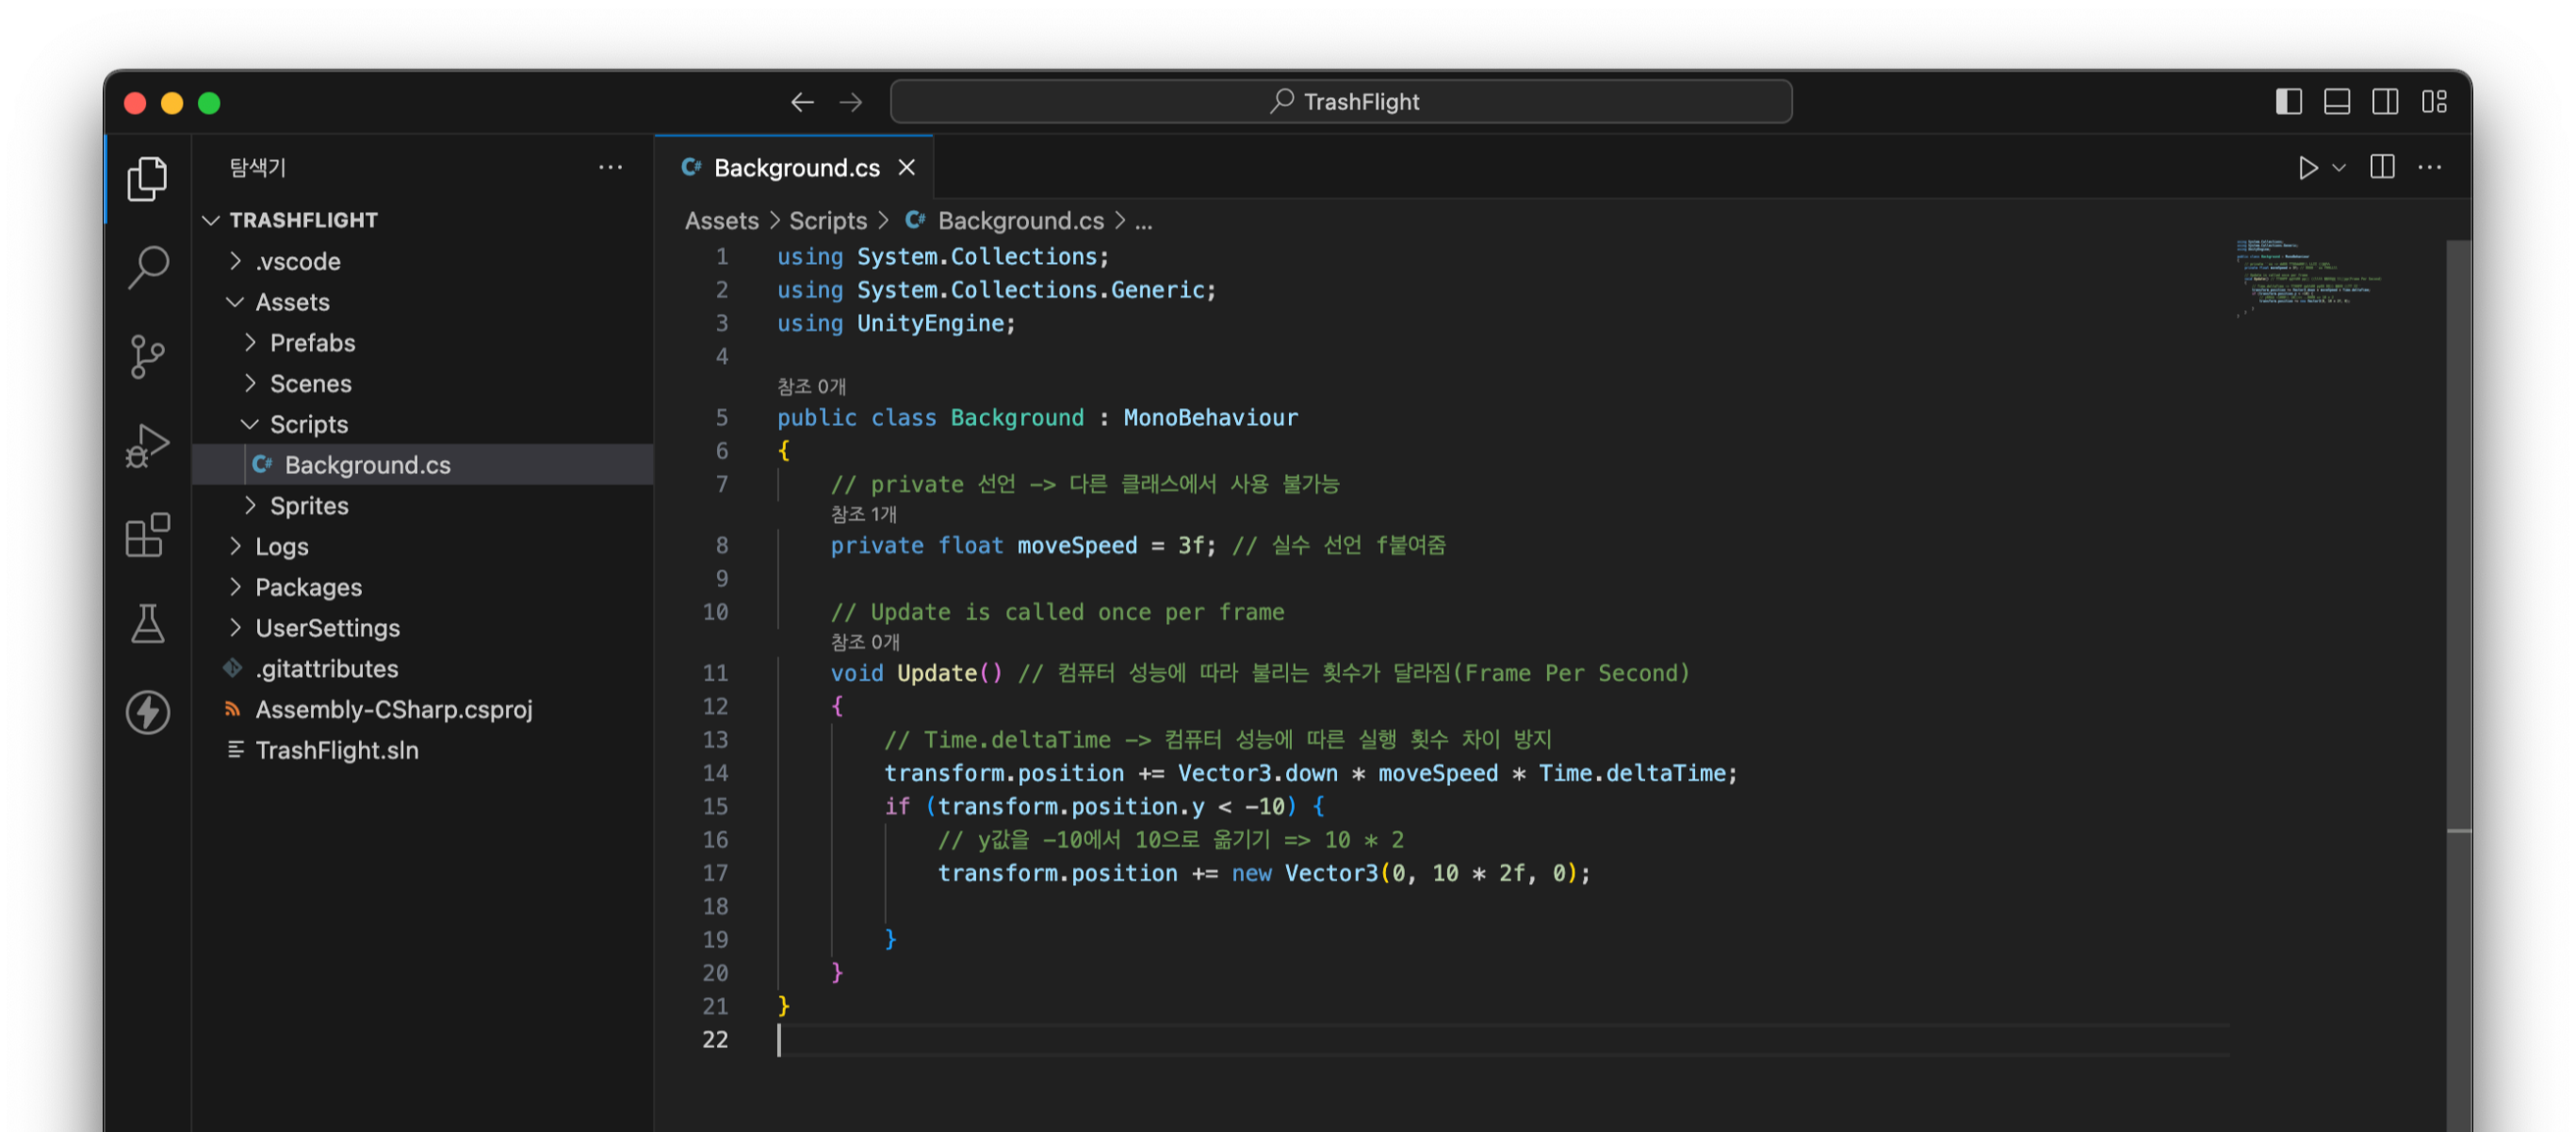The height and width of the screenshot is (1132, 2576).
Task: Select the Background.cs editor tab
Action: click(x=796, y=168)
